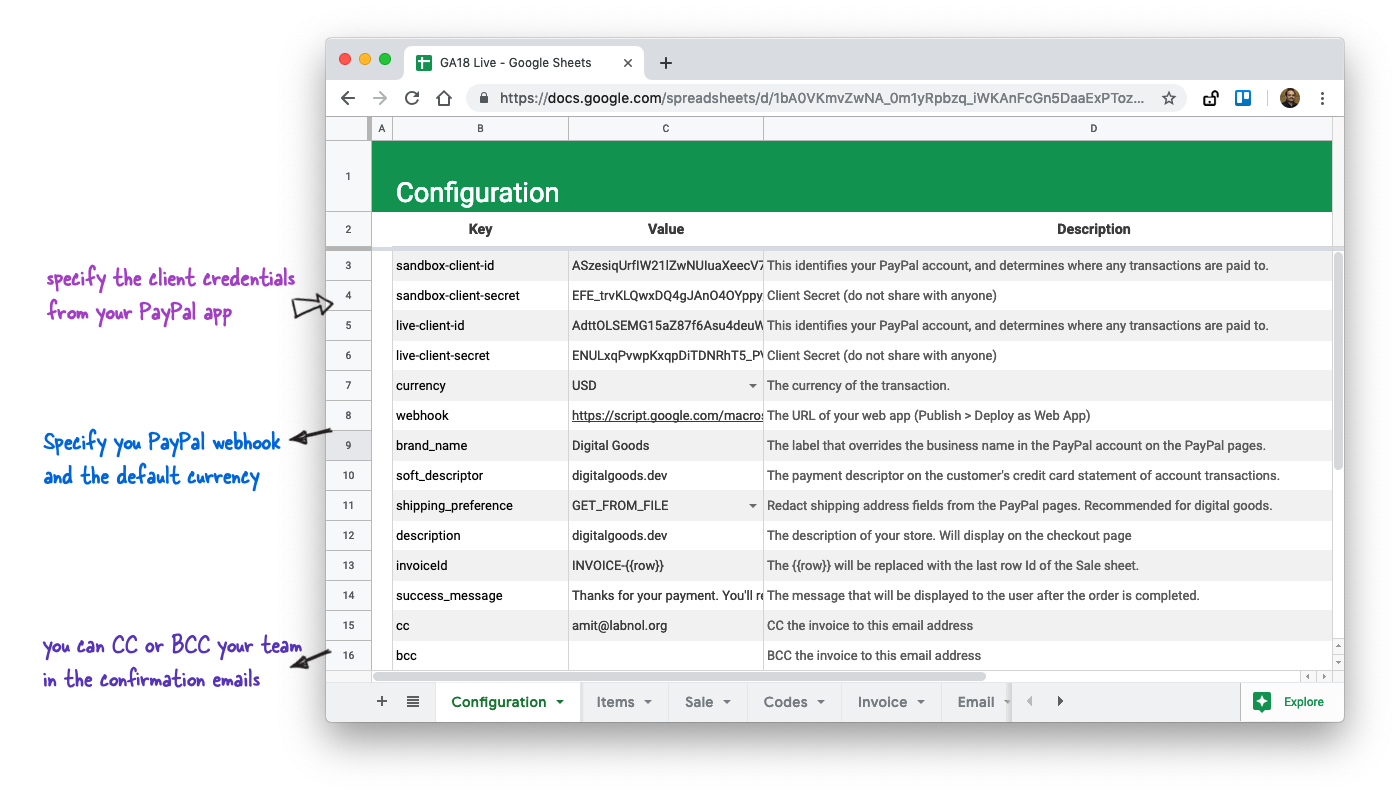
Task: Open Sale sheet tab menu arrow
Action: tap(727, 703)
